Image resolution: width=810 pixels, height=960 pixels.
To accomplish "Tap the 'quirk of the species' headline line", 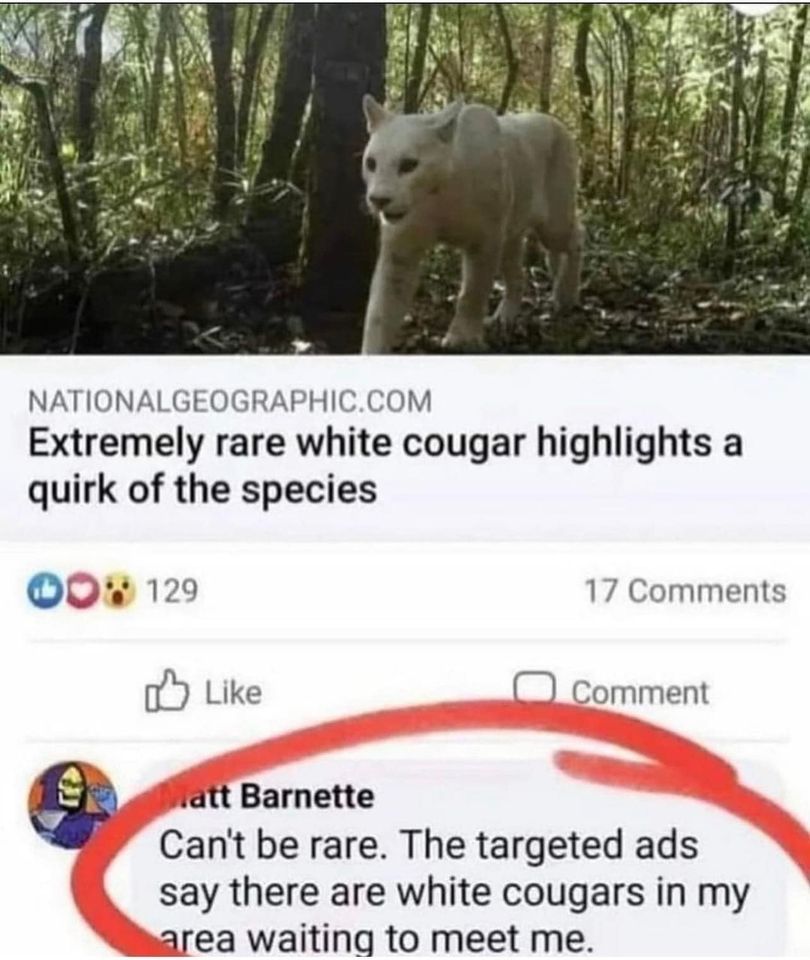I will 202,491.
